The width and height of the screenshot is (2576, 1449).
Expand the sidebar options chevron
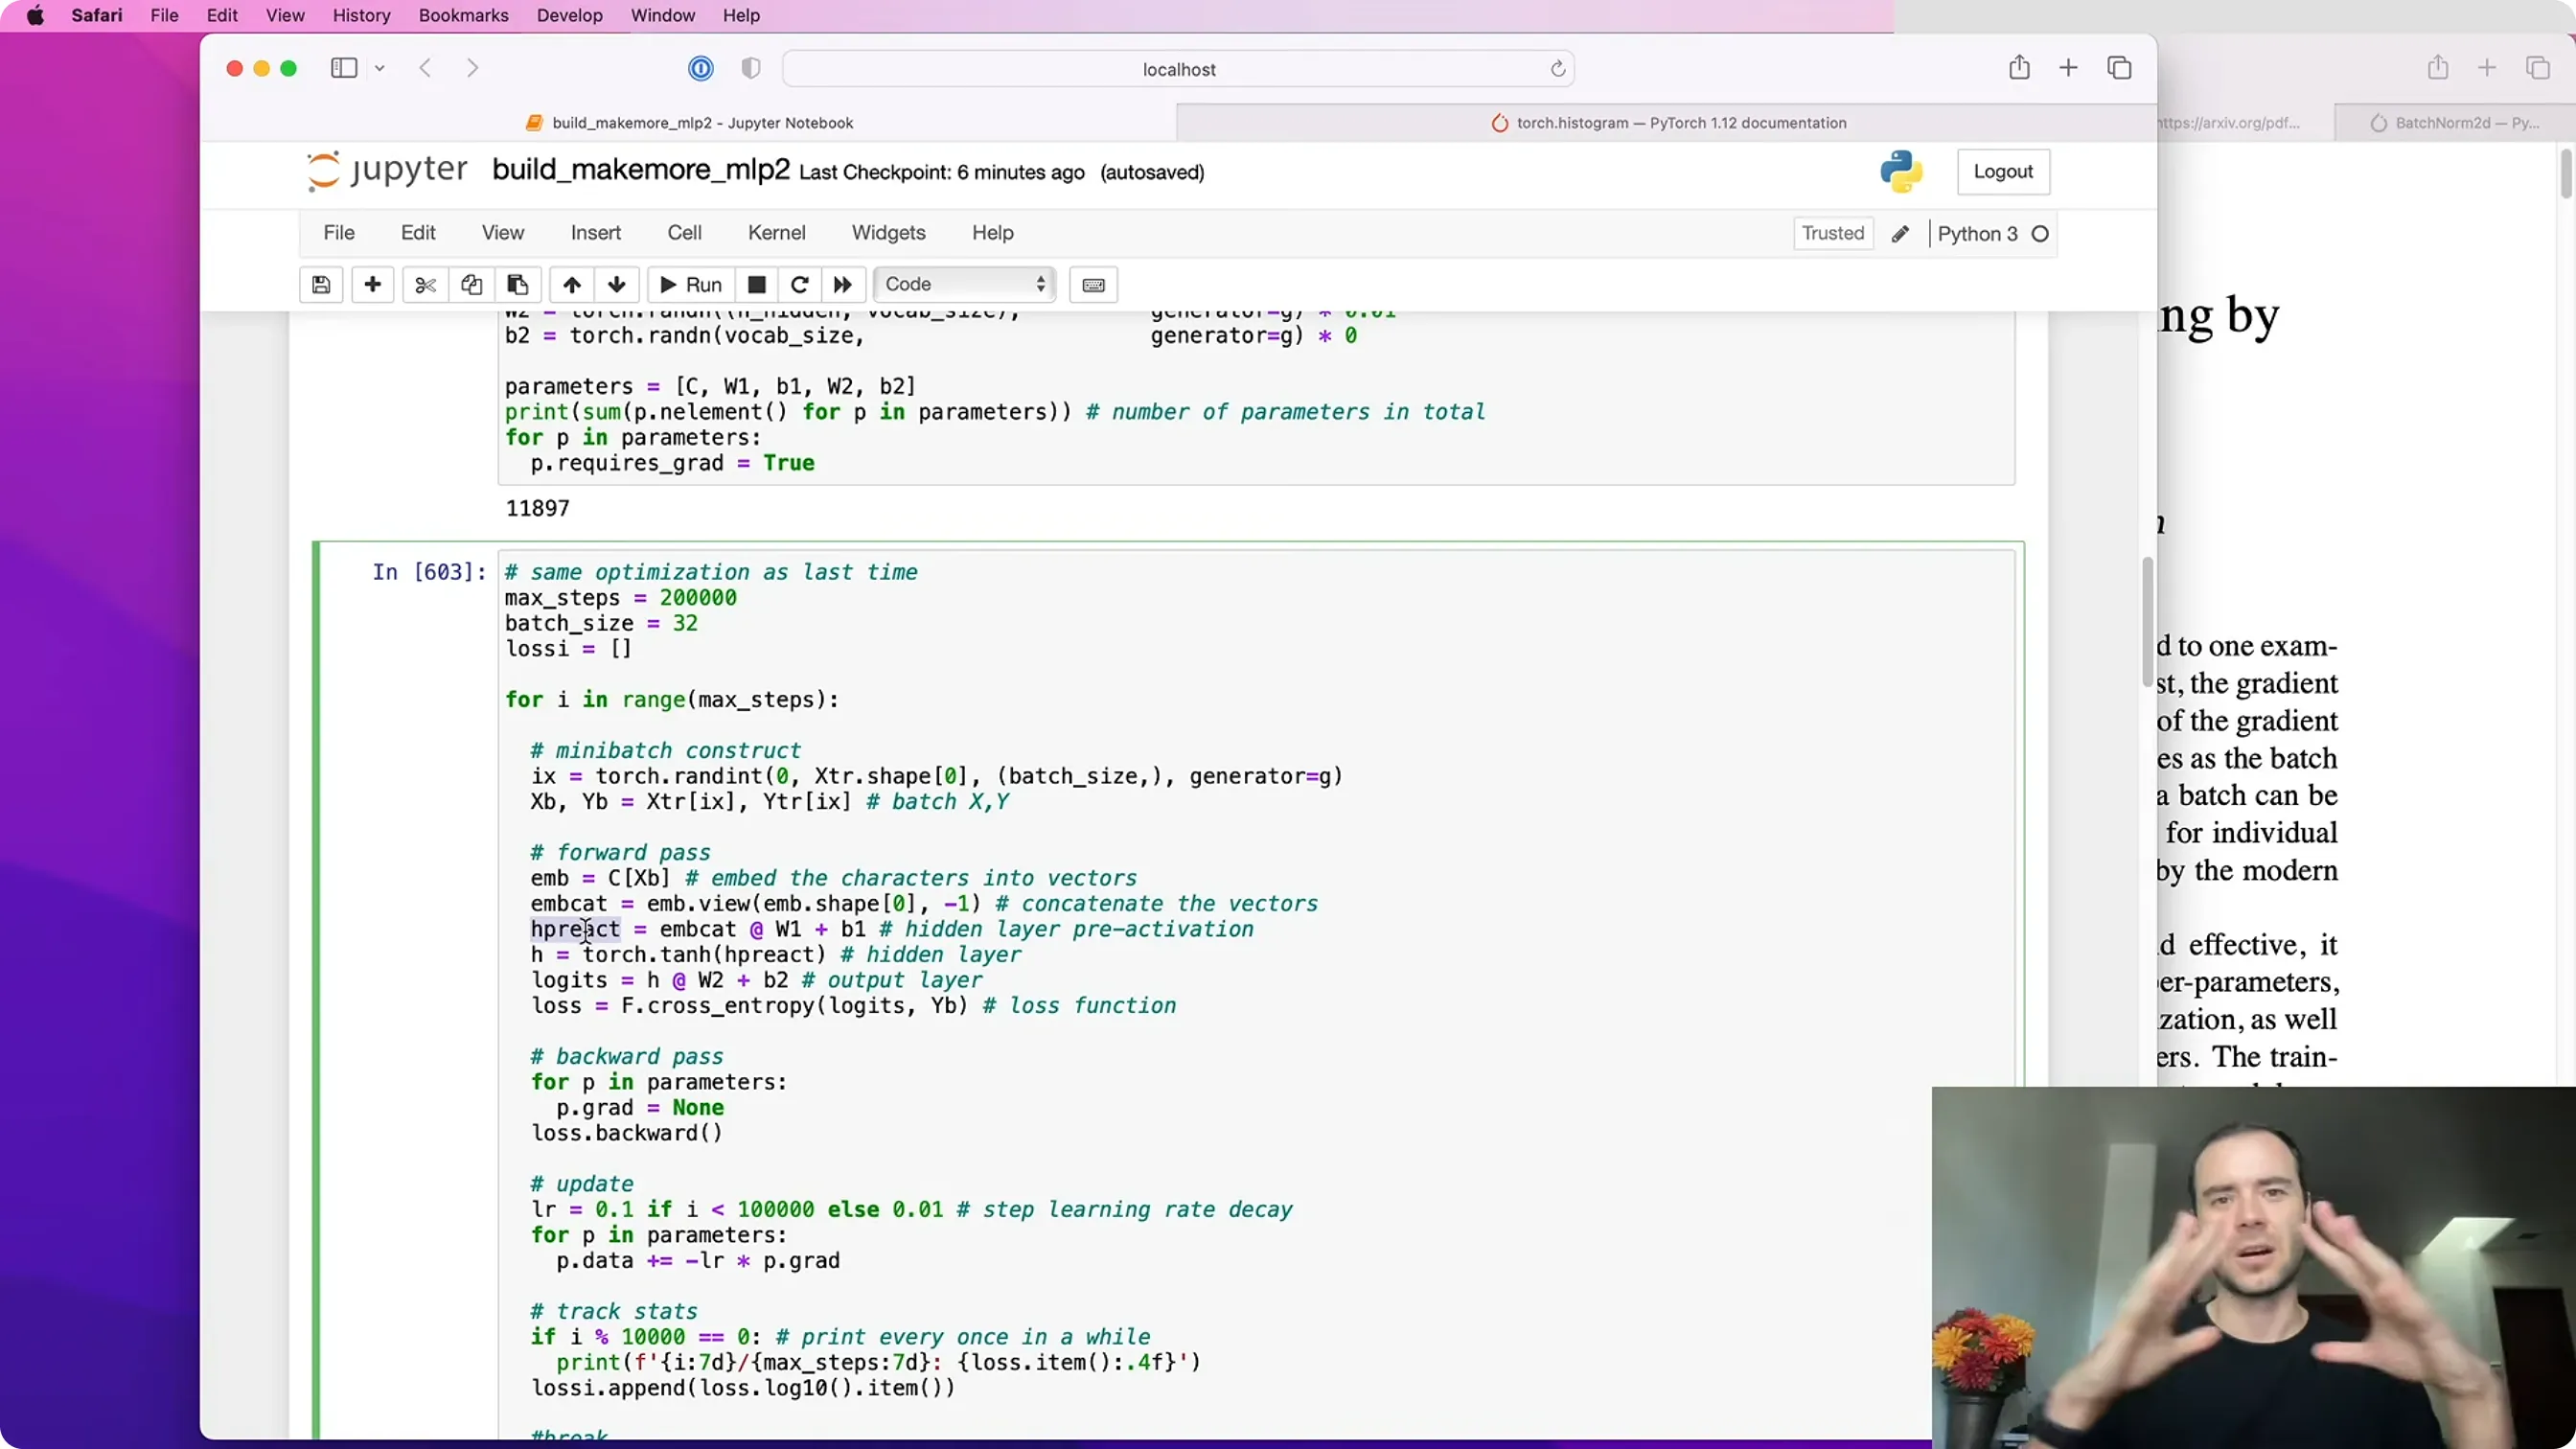tap(380, 68)
